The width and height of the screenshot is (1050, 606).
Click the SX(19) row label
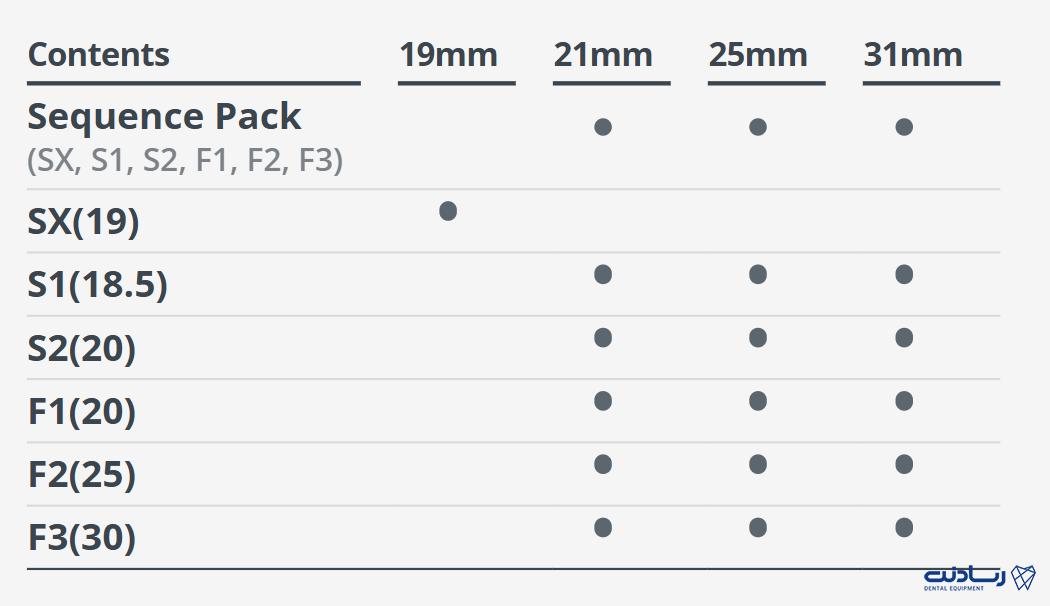click(83, 221)
